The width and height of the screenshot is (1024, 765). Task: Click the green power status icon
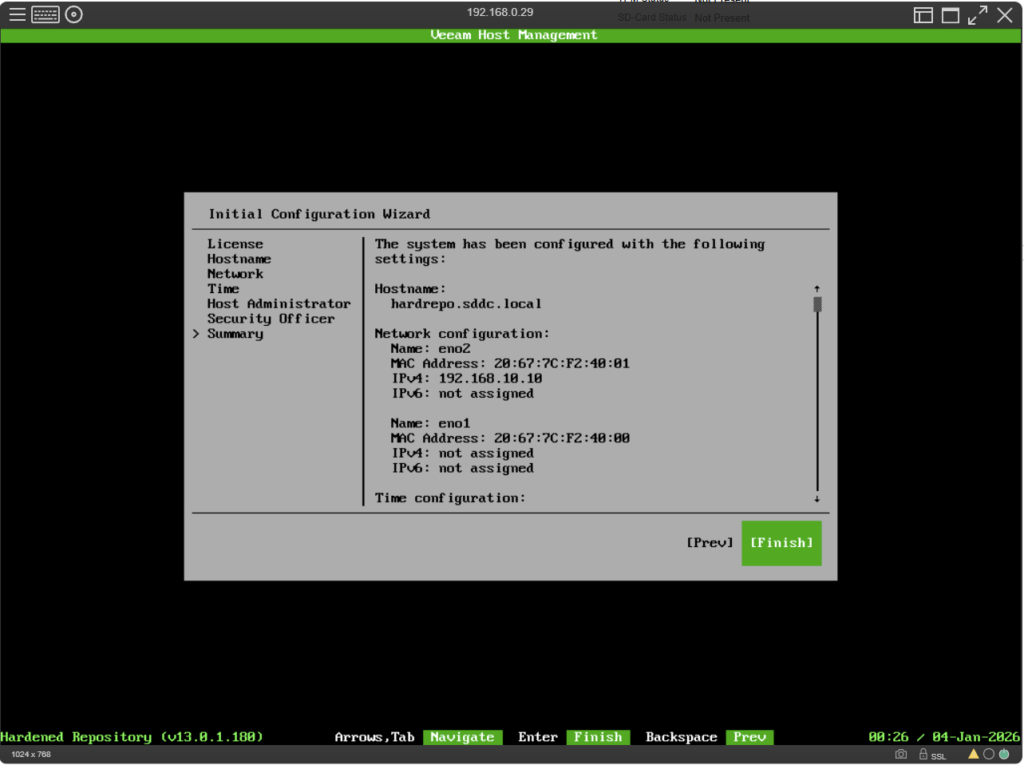click(1003, 754)
